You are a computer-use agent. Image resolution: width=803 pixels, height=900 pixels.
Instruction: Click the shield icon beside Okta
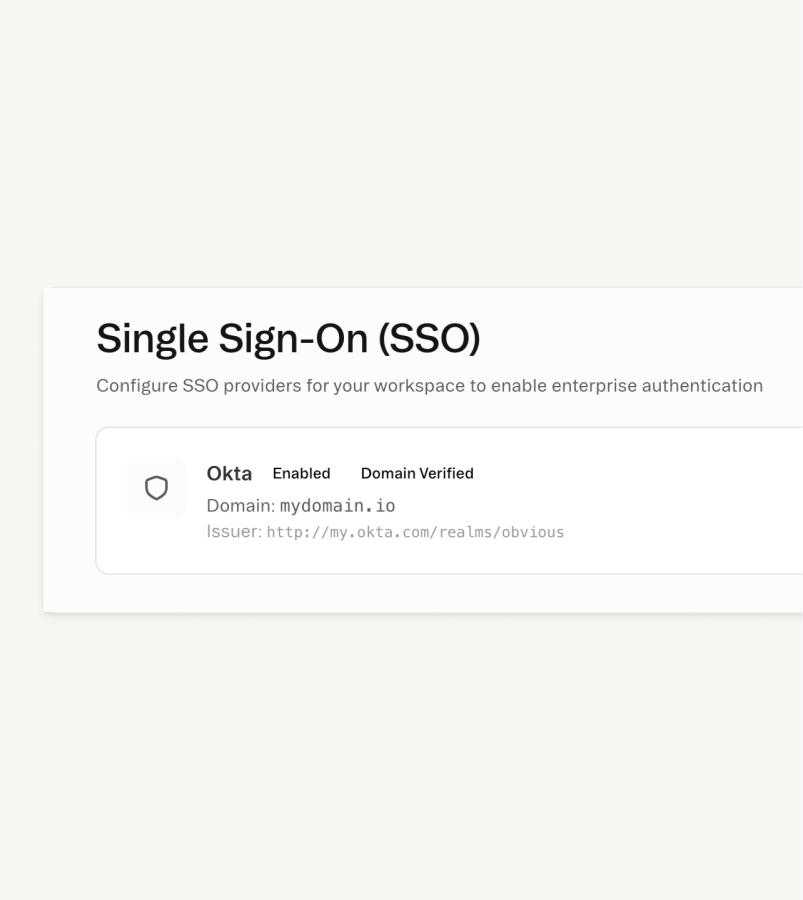click(x=156, y=488)
